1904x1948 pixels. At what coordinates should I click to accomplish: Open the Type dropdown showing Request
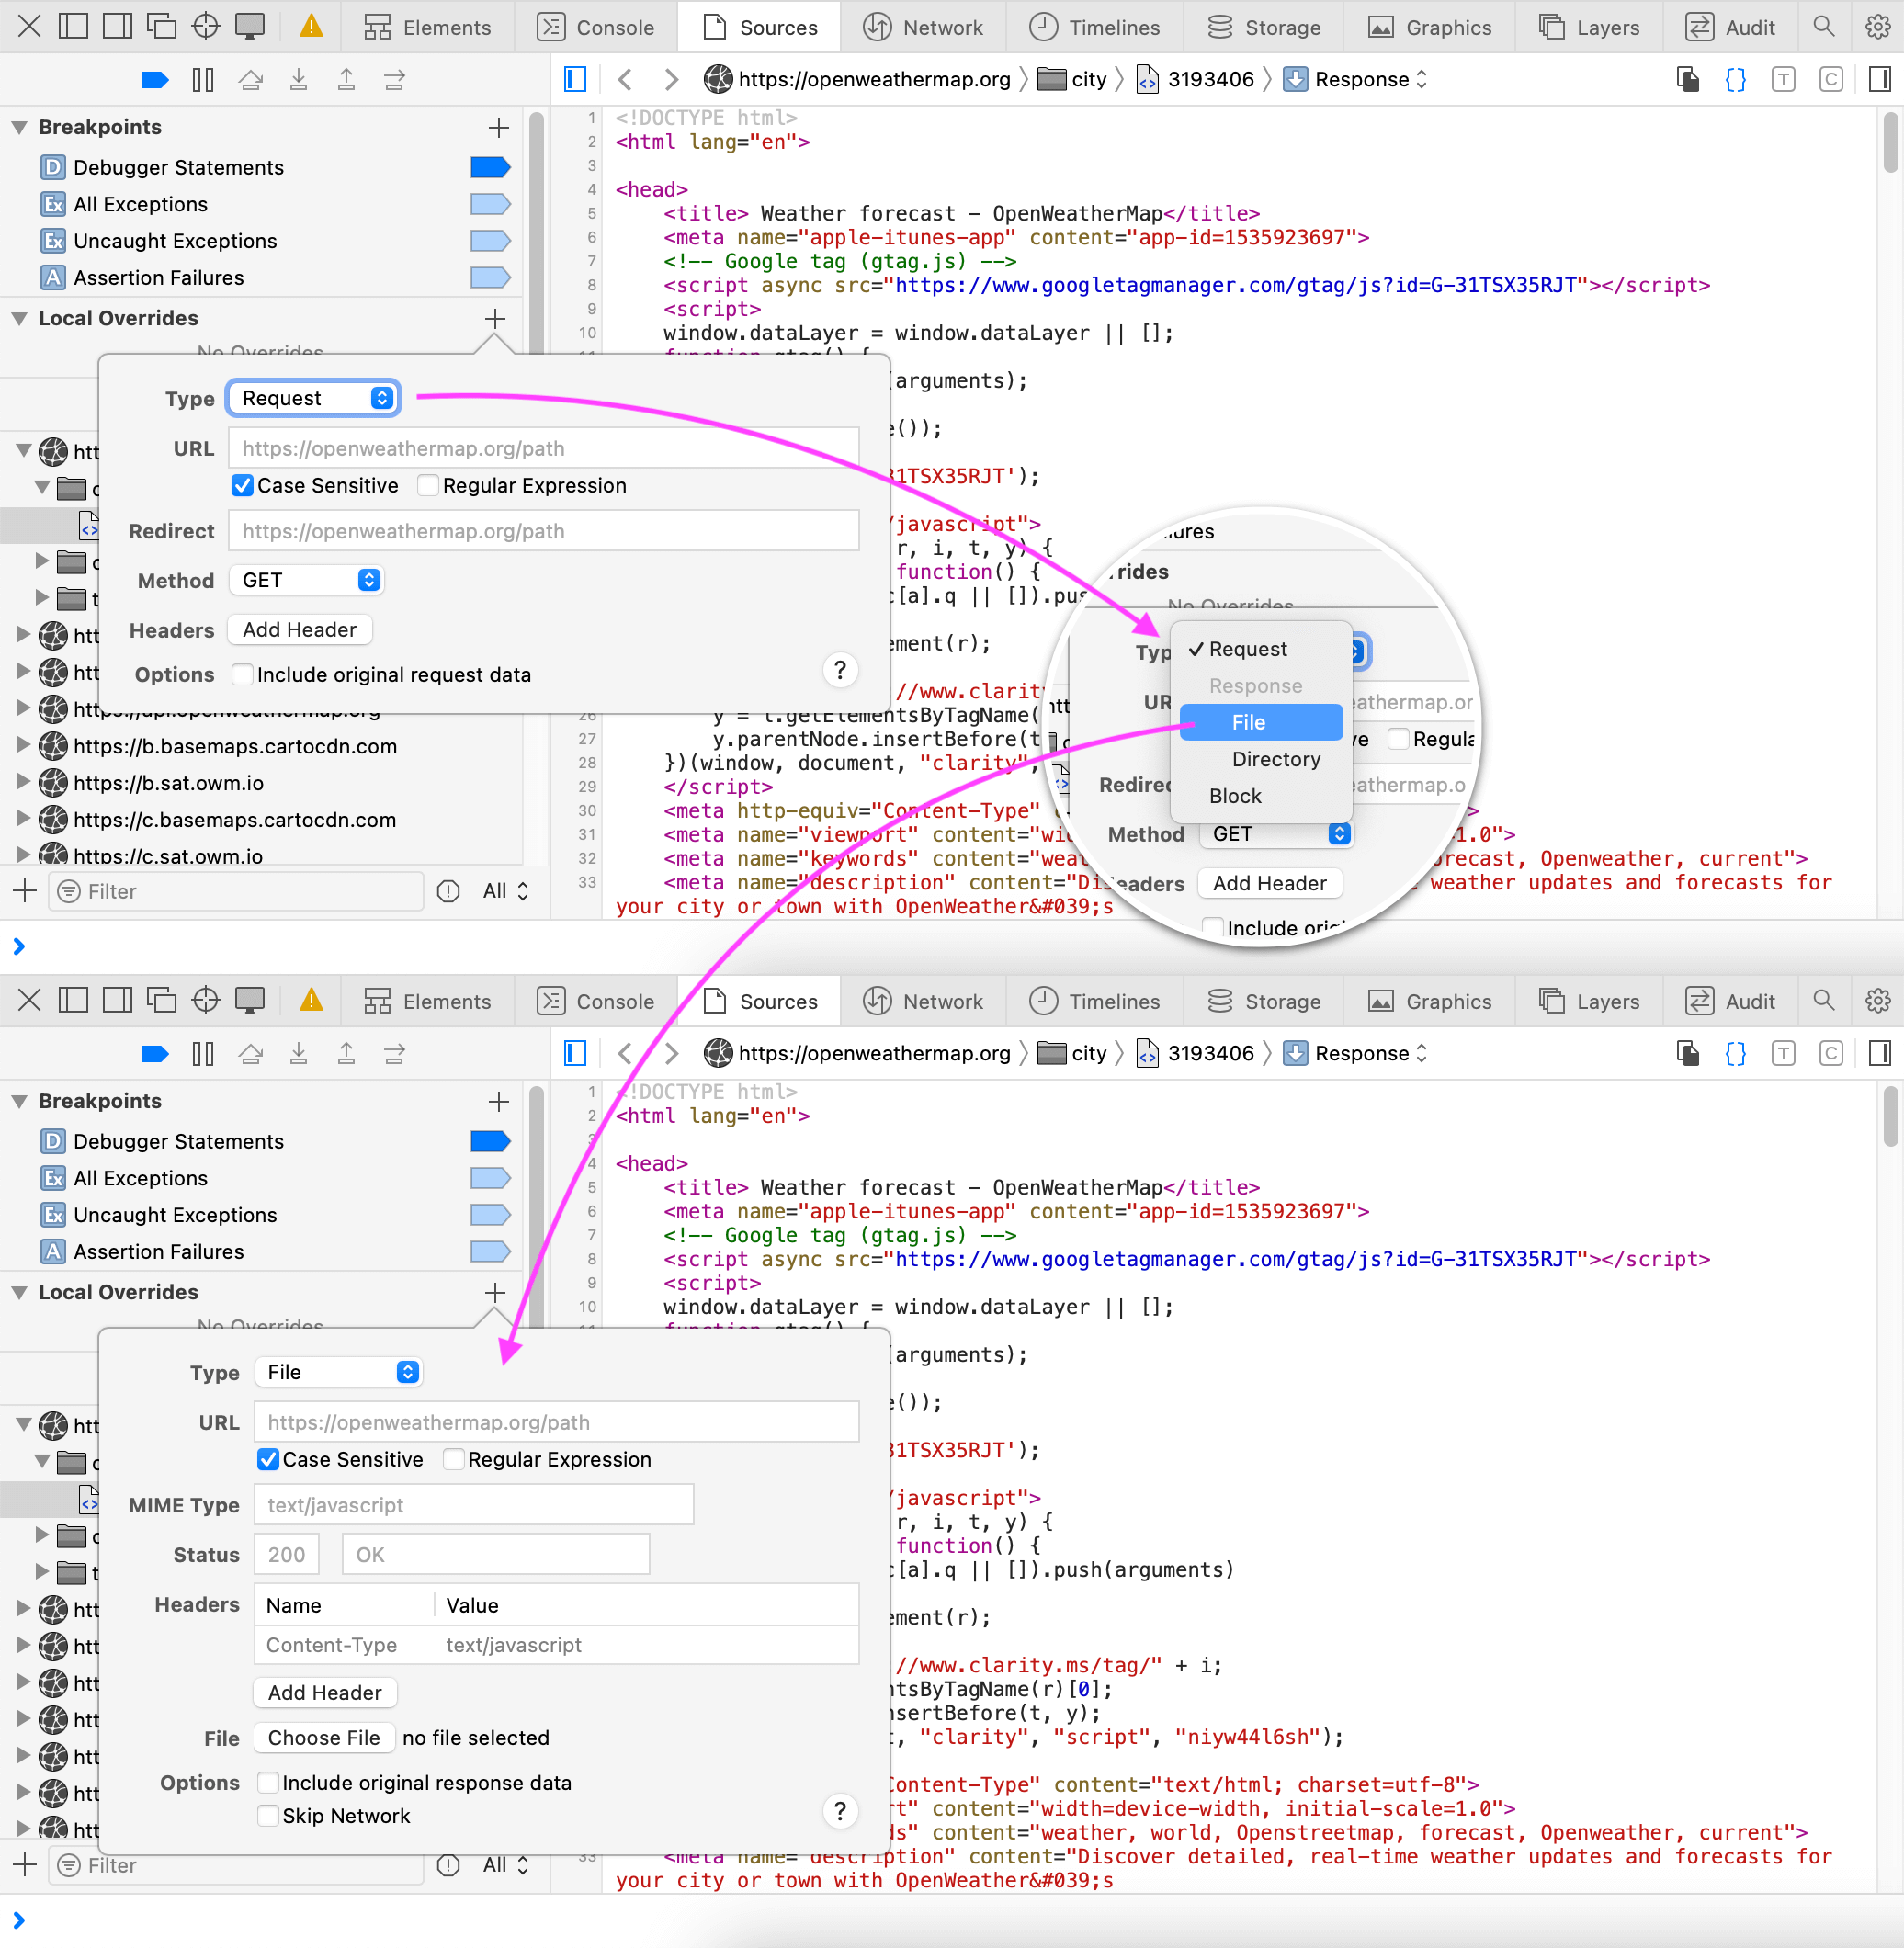[x=314, y=398]
